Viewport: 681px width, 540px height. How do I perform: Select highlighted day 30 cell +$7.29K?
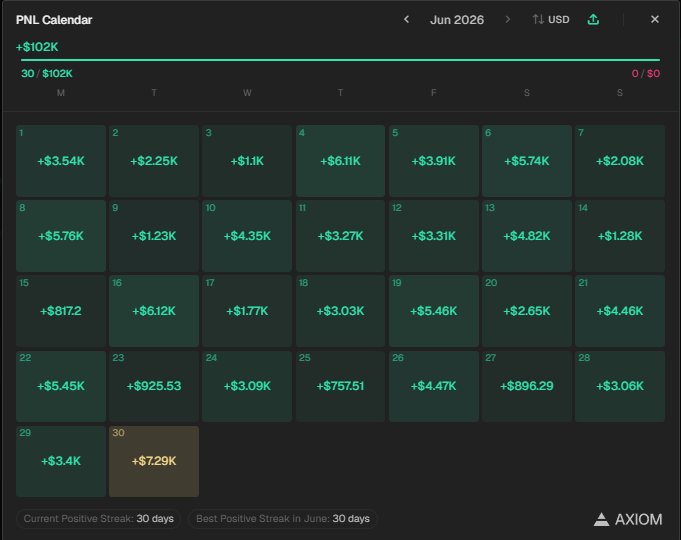tap(154, 461)
